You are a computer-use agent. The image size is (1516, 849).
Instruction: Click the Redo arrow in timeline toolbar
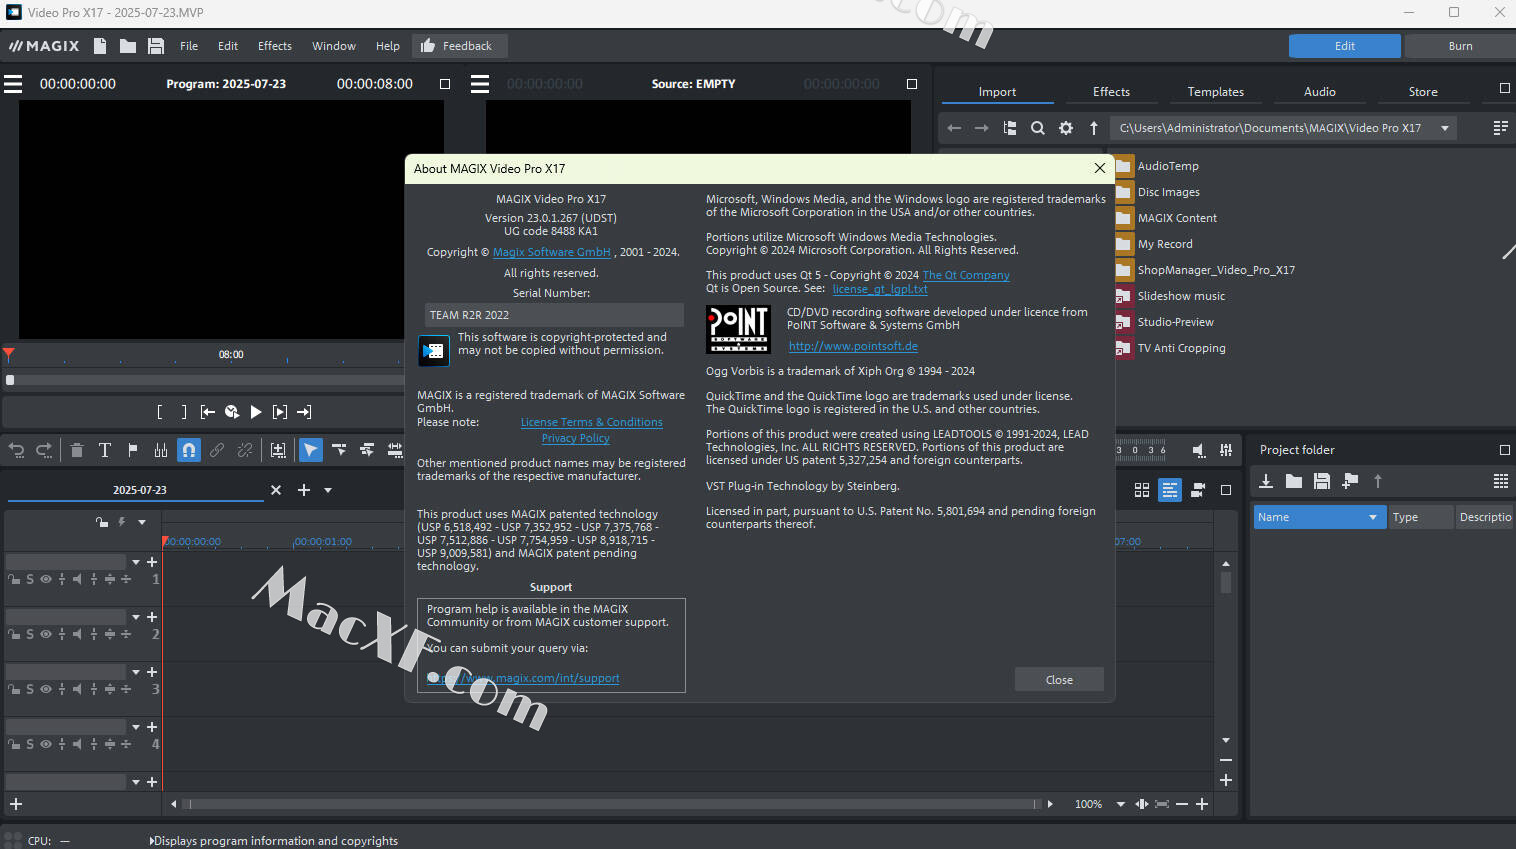point(44,450)
